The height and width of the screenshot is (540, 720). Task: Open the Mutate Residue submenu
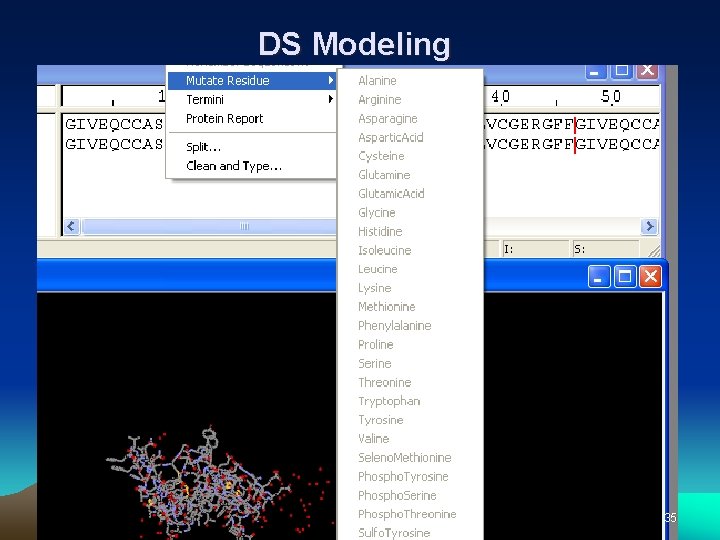click(252, 81)
